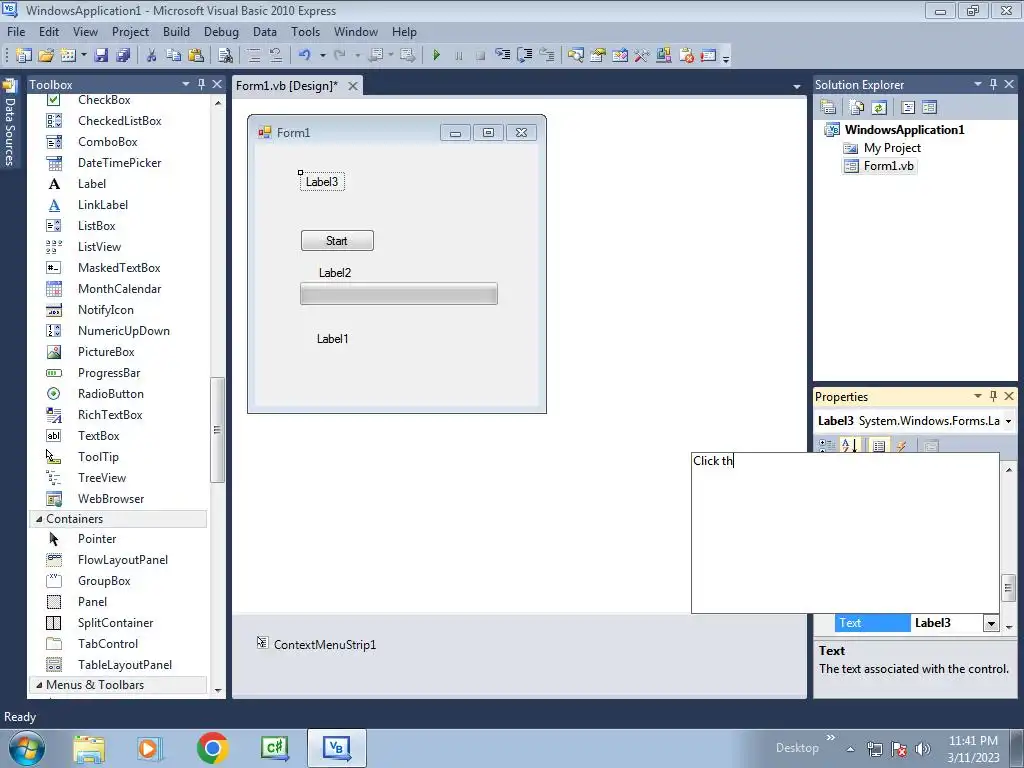Select the WebBrowser control in Toolbox
This screenshot has height=768, width=1024.
point(111,499)
